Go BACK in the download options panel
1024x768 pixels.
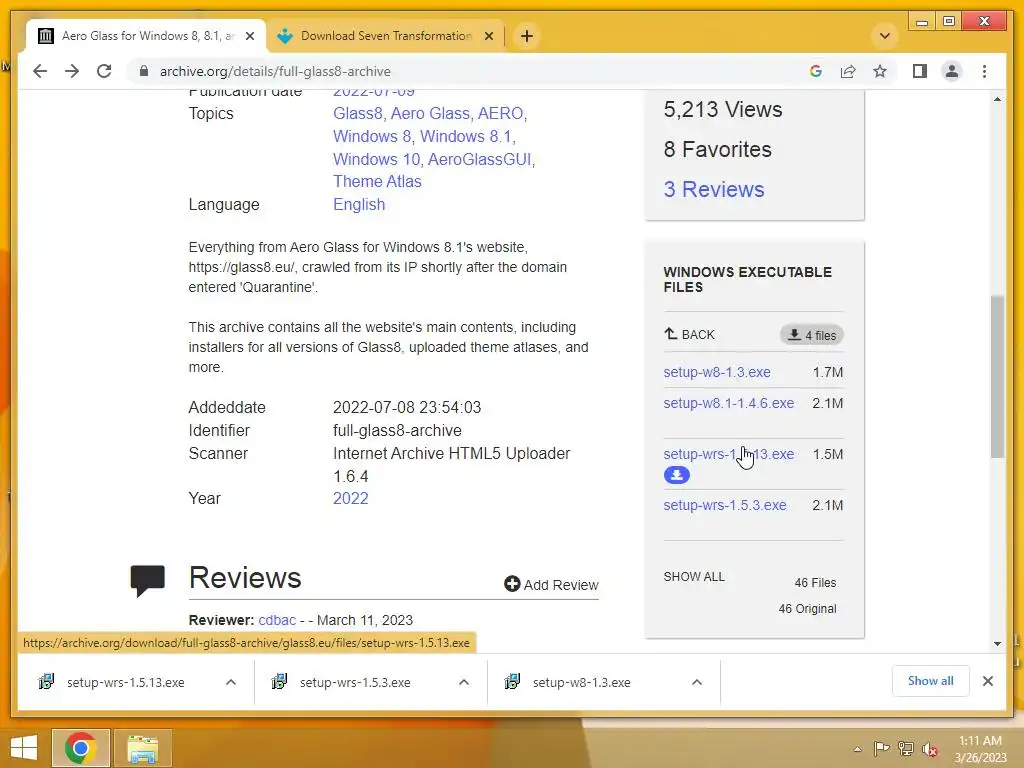pos(689,334)
